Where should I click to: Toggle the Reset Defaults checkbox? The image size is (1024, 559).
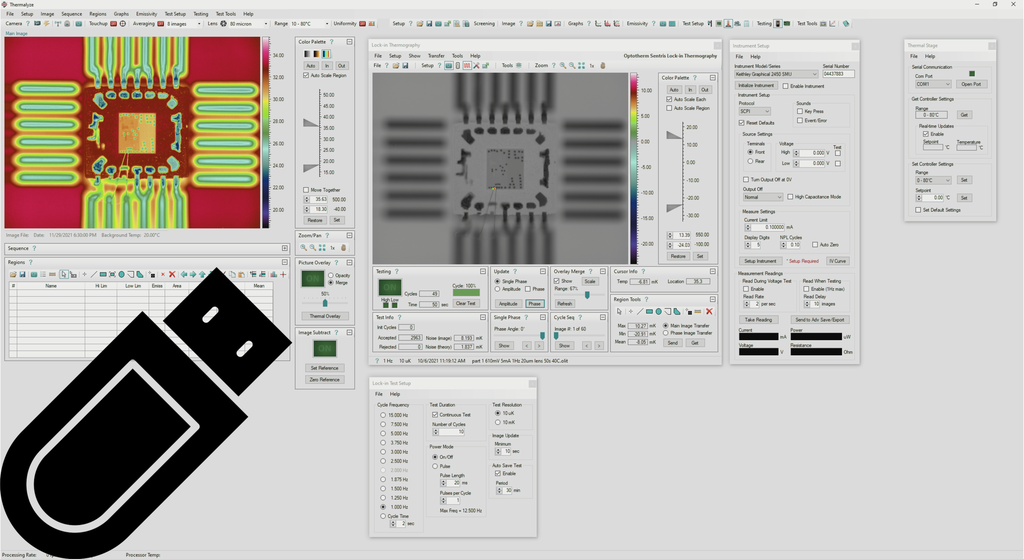tap(741, 122)
